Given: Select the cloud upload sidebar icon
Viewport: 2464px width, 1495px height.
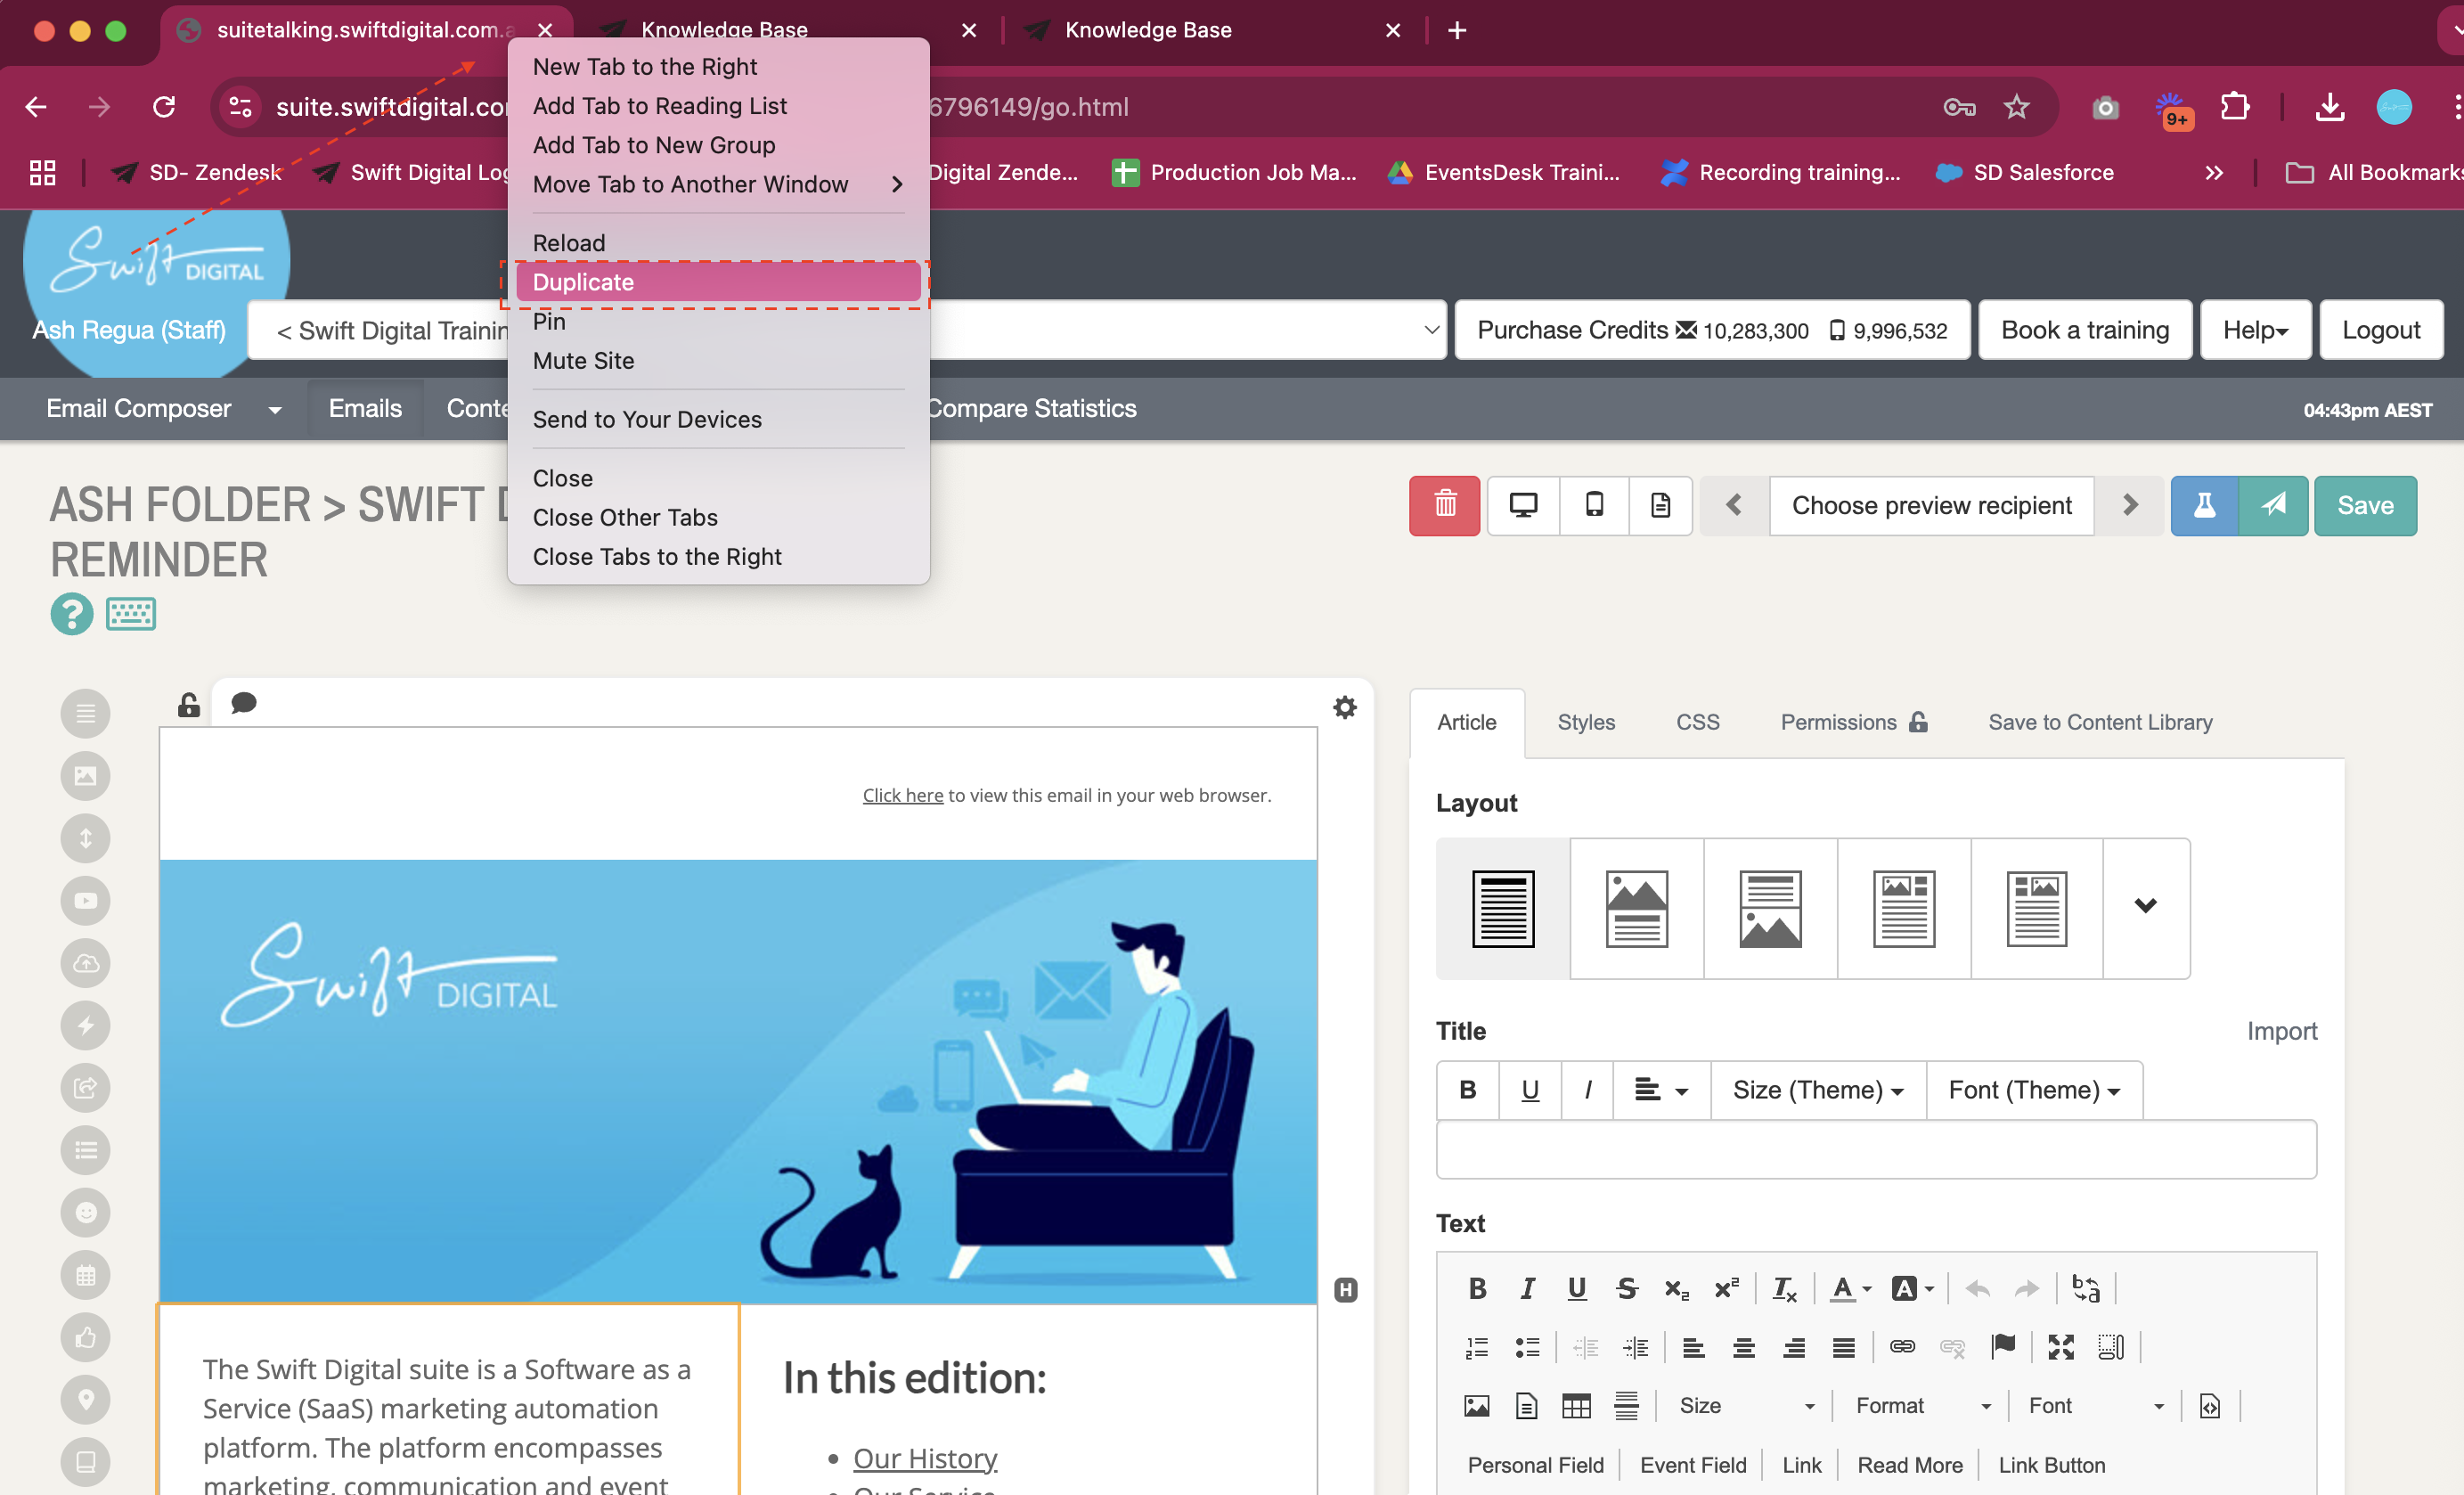Looking at the screenshot, I should point(85,963).
